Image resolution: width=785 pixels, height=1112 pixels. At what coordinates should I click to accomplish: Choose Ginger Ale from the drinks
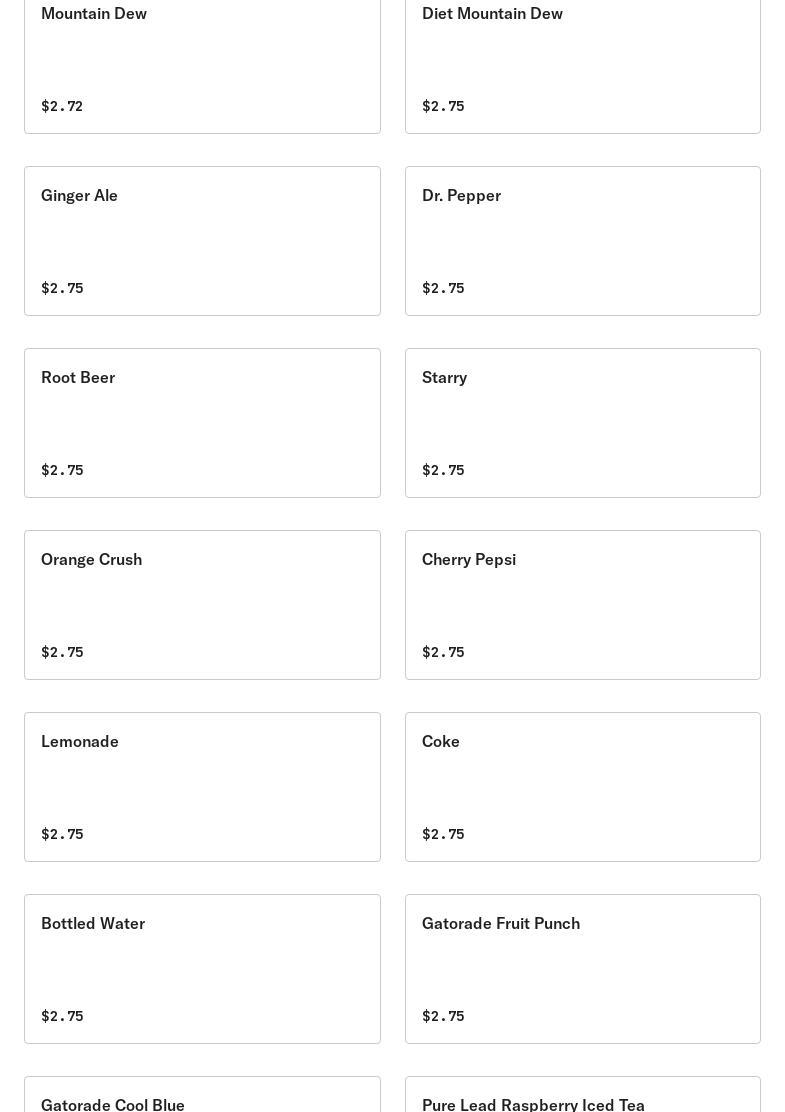[x=202, y=240]
